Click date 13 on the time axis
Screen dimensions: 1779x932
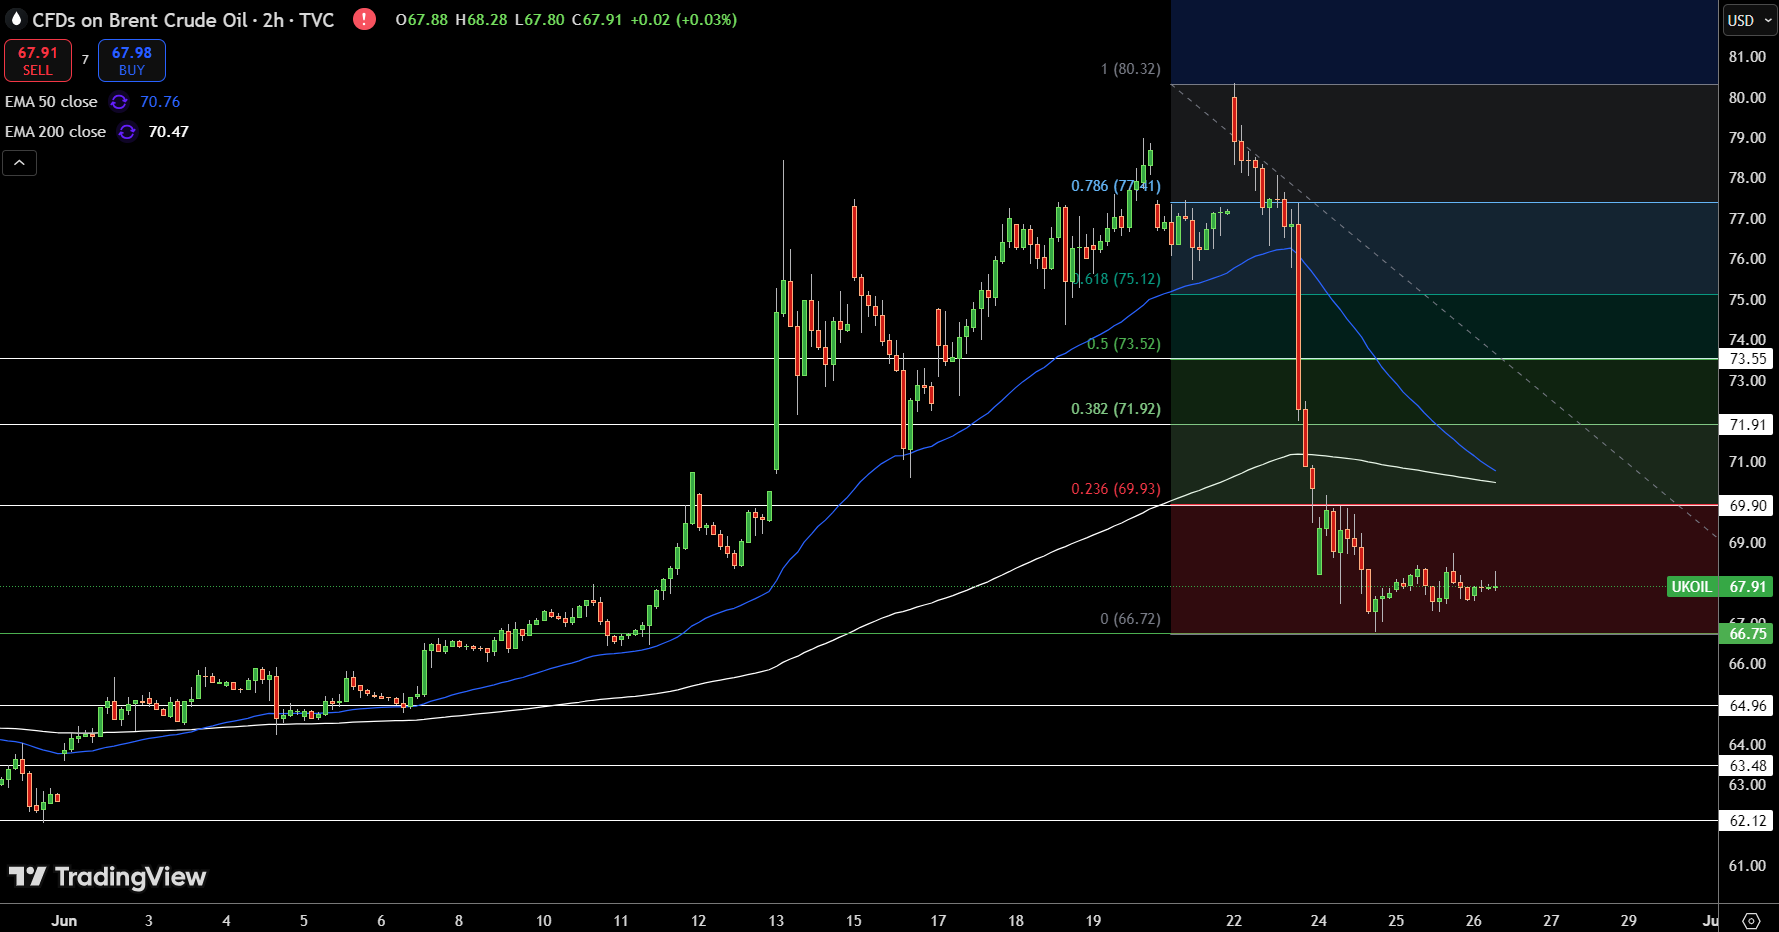click(776, 921)
